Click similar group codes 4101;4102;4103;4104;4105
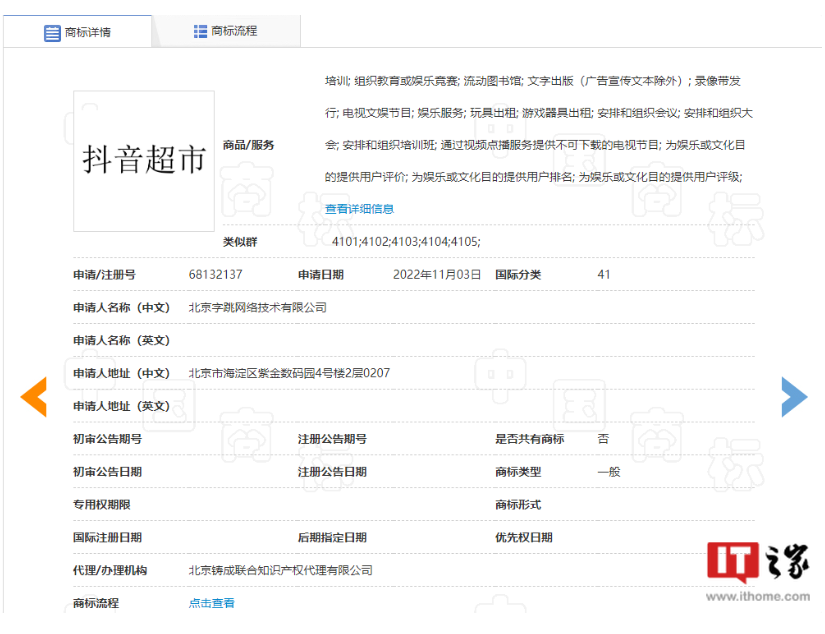This screenshot has width=825, height=634. tap(406, 242)
